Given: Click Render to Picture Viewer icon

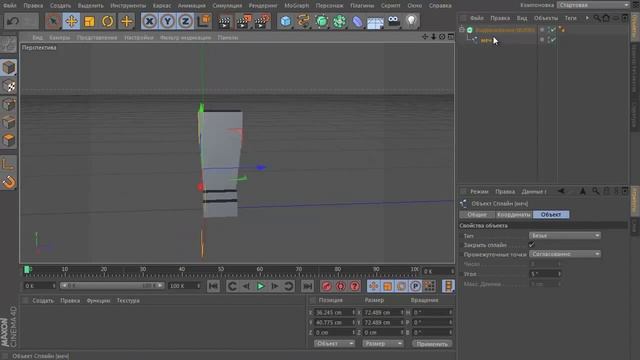Looking at the screenshot, I should 244,21.
